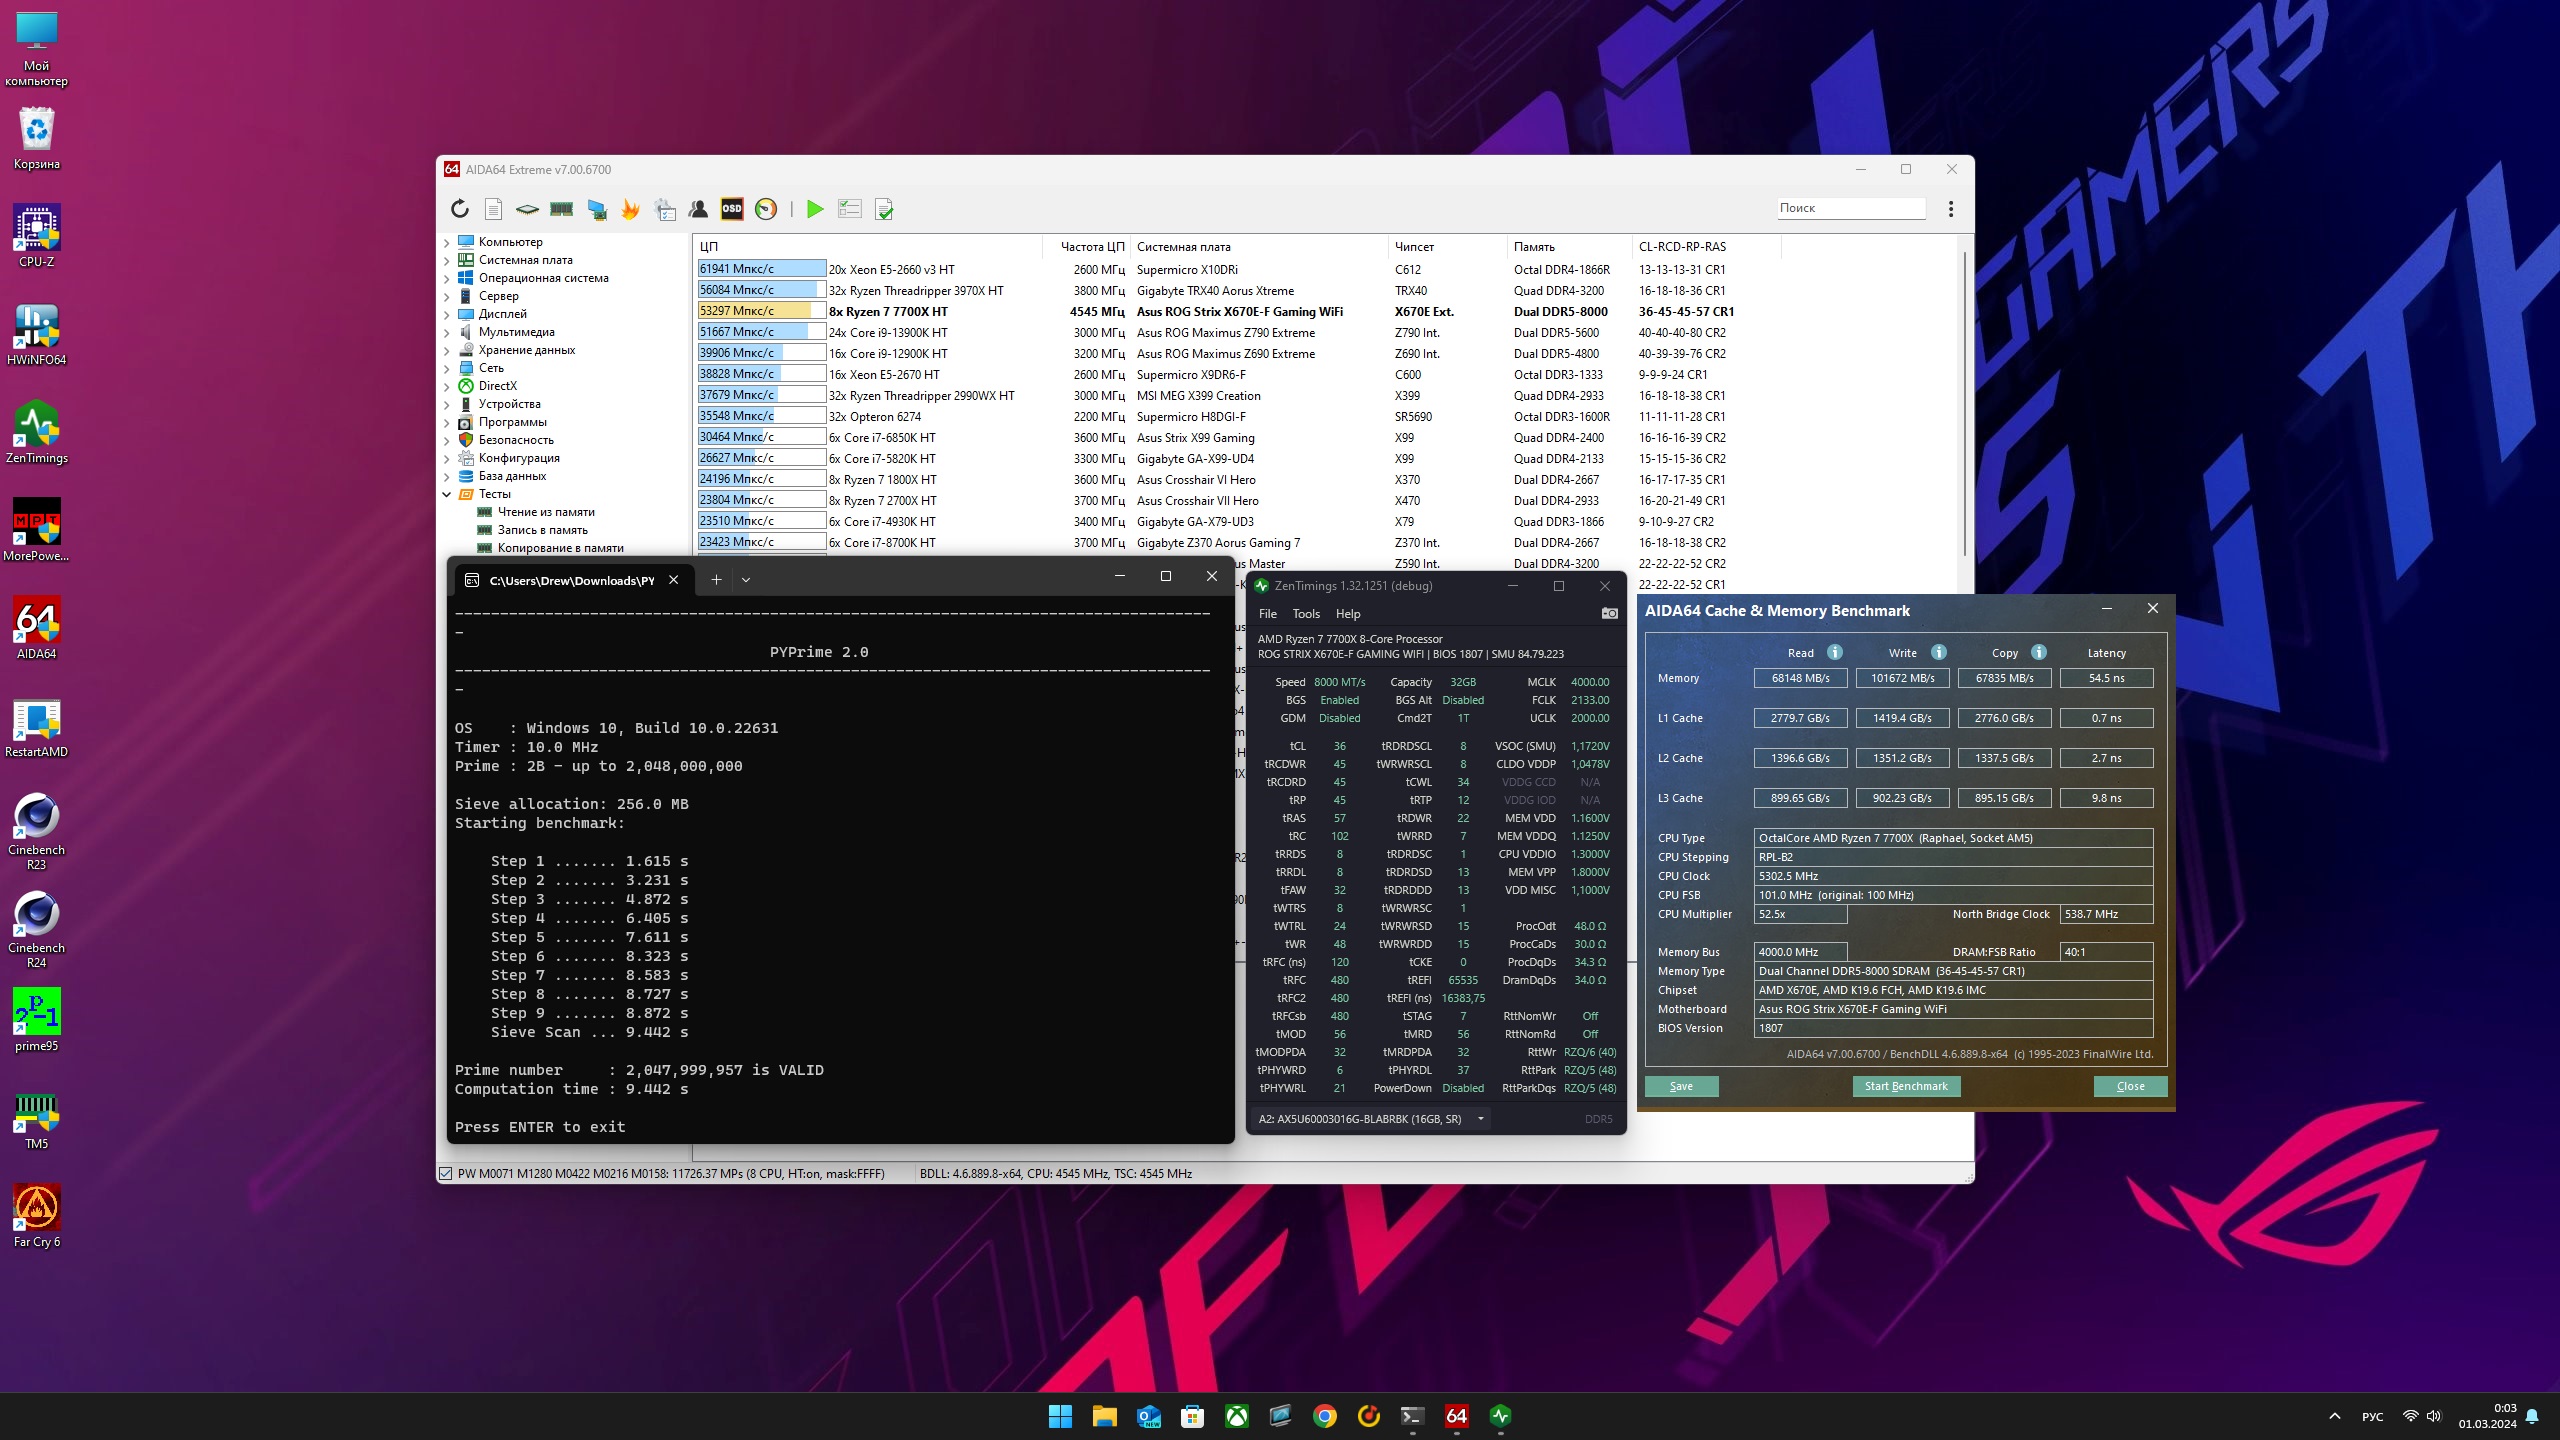This screenshot has height=1440, width=2560.
Task: Toggle the checkbox in AIDA64 status bar
Action: click(446, 1173)
